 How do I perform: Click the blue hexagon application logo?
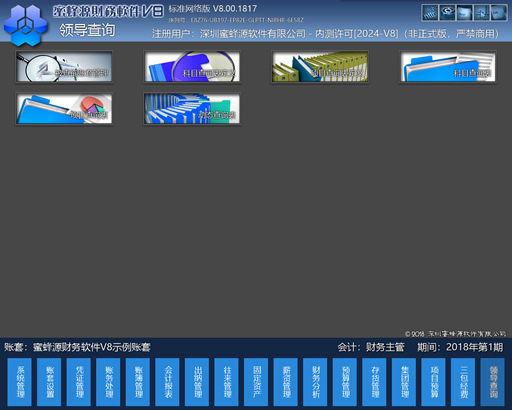click(x=25, y=25)
